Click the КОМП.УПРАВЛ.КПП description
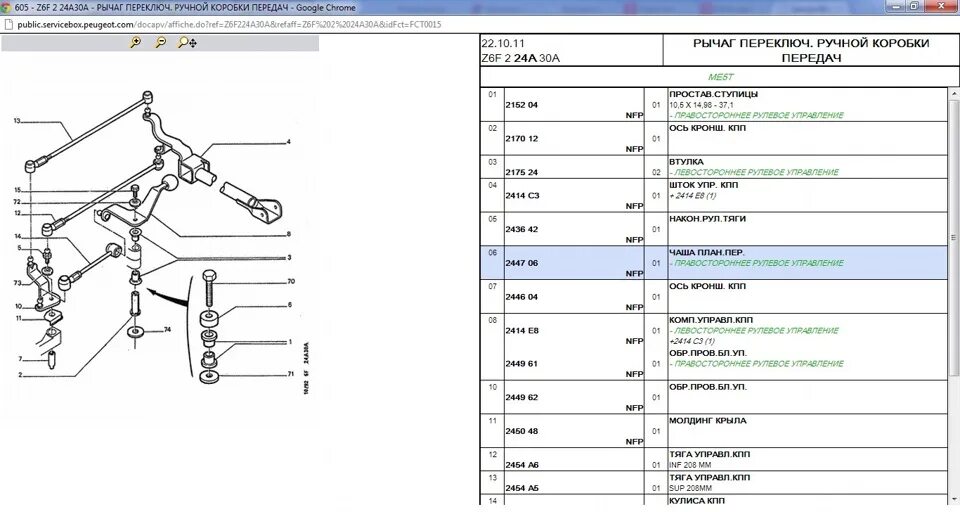960x512 pixels. tap(711, 320)
